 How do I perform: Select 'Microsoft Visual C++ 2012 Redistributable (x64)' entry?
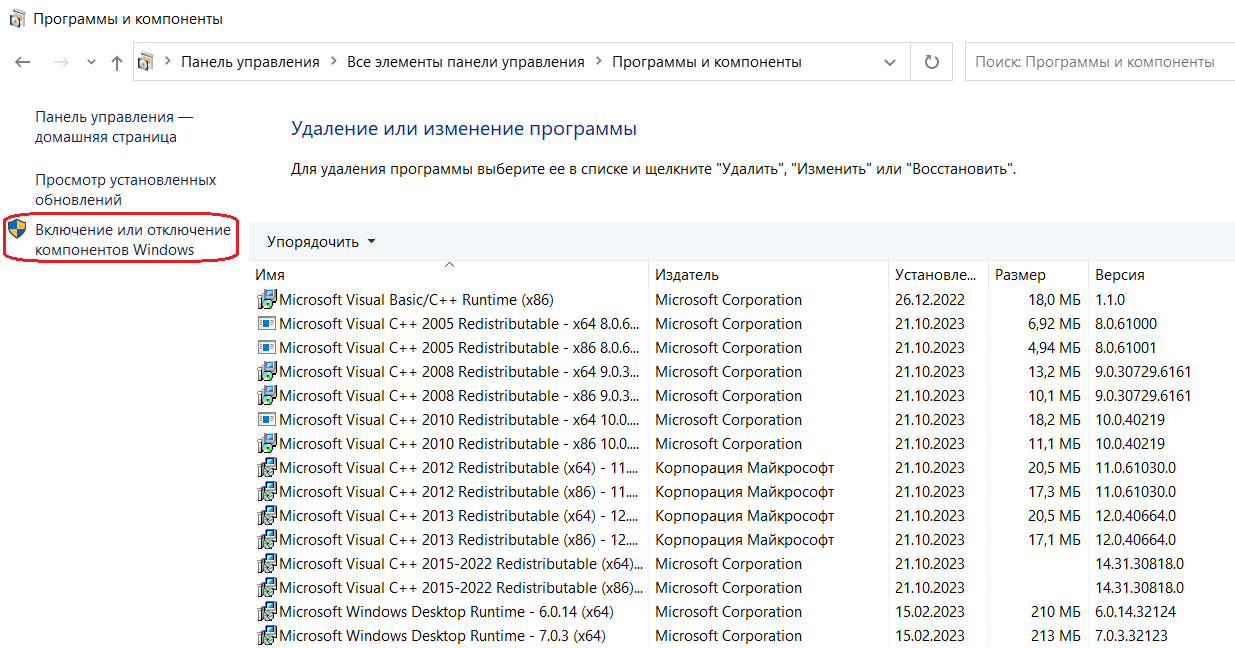coord(459,468)
